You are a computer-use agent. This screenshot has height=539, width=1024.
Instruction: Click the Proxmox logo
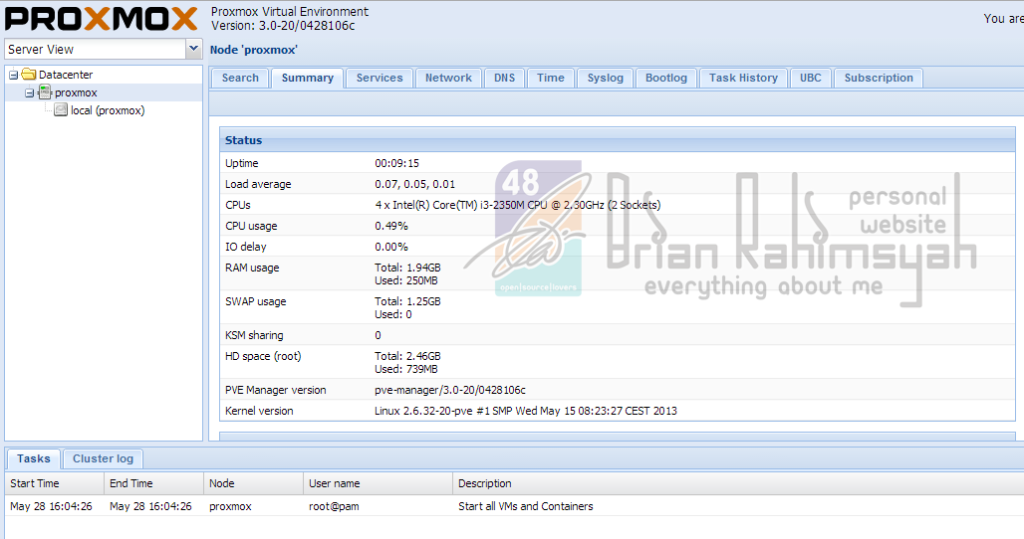101,18
